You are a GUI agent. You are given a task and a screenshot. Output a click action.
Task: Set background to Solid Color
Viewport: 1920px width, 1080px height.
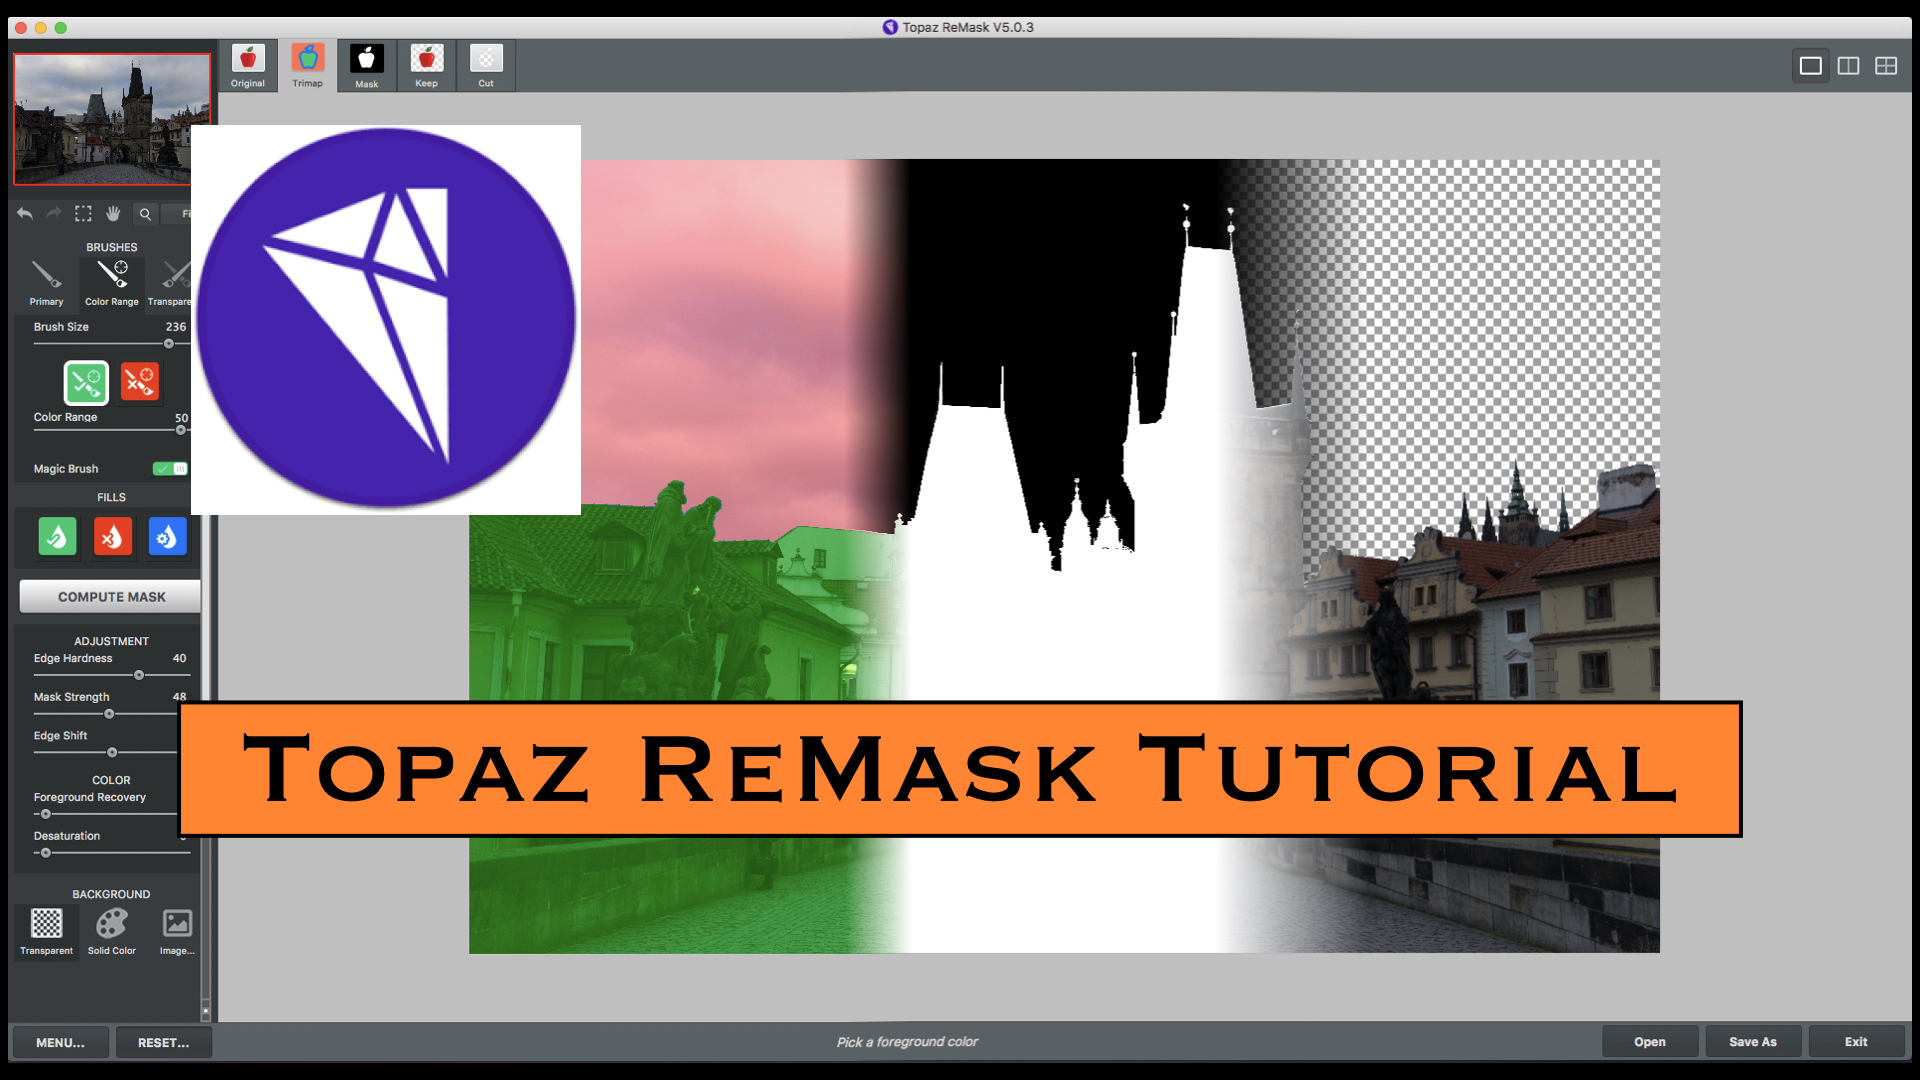(112, 931)
